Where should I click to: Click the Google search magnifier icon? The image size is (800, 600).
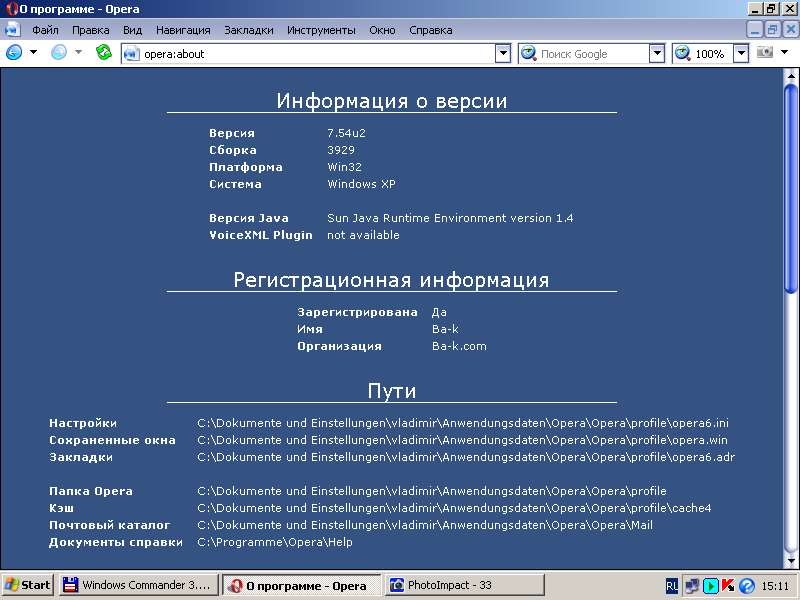click(529, 53)
